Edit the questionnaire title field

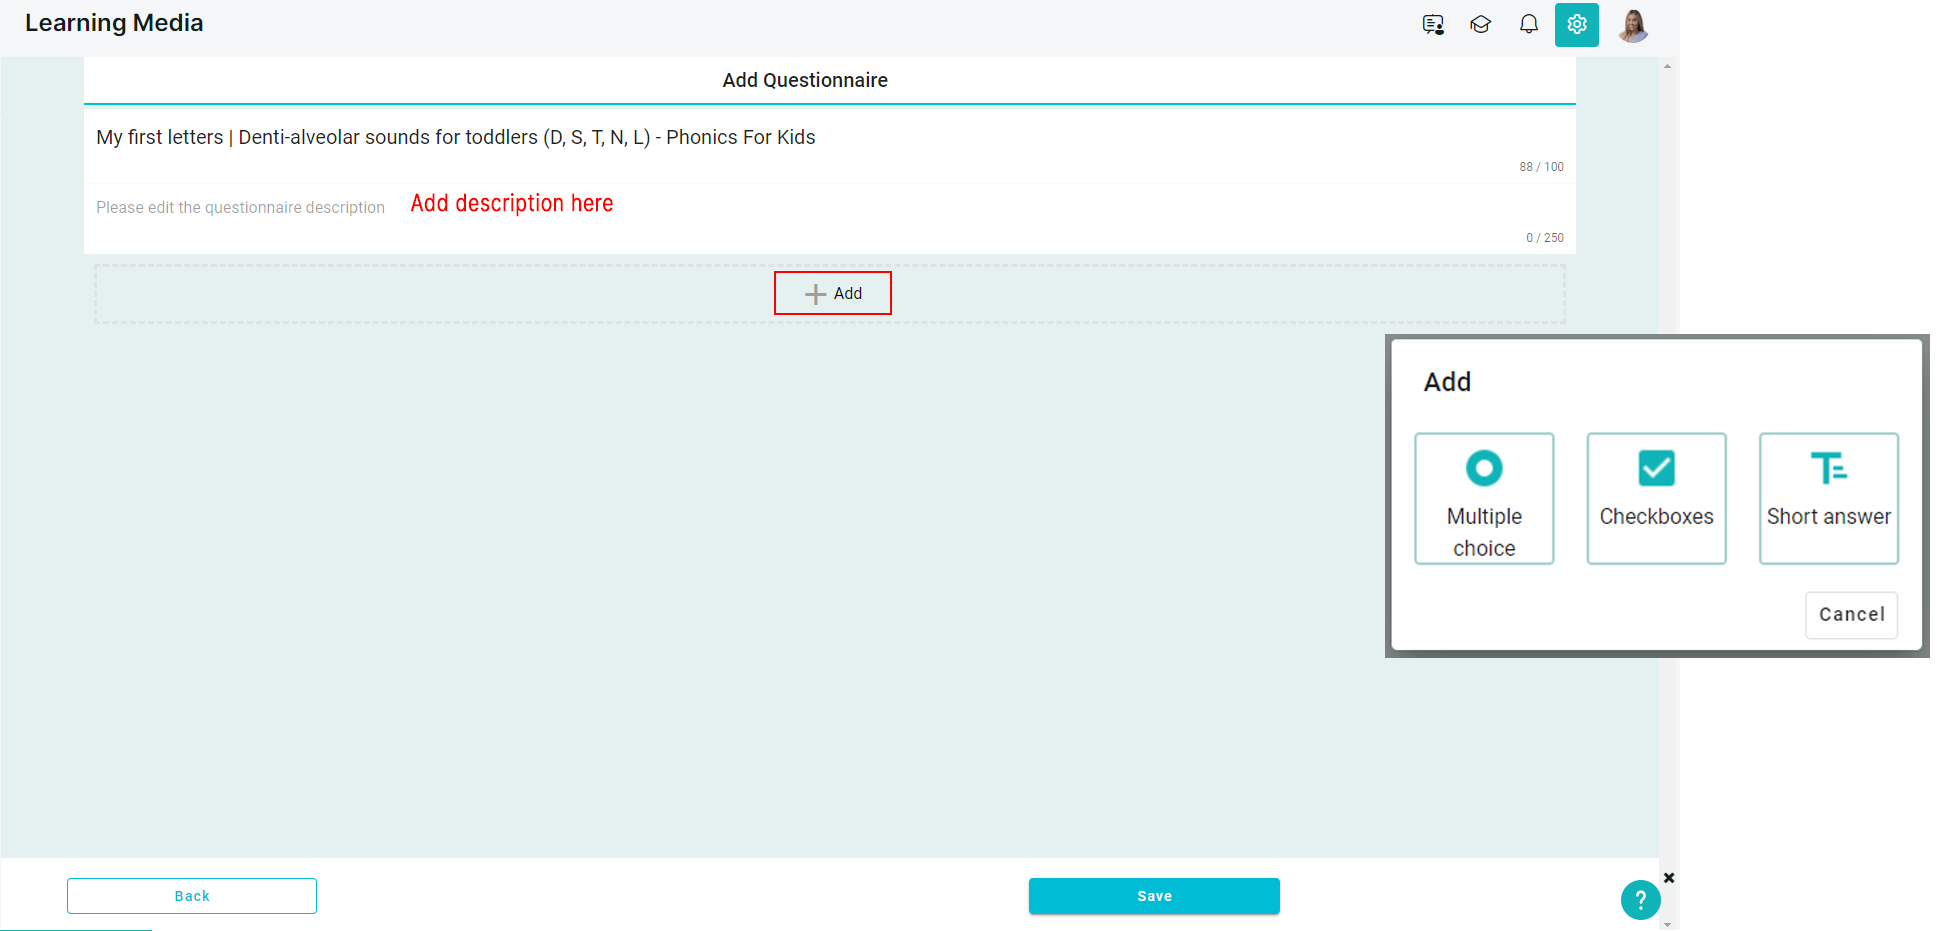830,138
